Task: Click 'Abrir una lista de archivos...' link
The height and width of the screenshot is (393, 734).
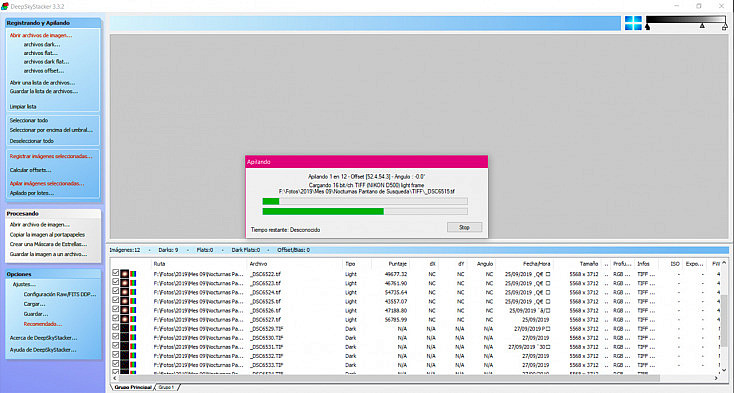Action: click(x=42, y=83)
